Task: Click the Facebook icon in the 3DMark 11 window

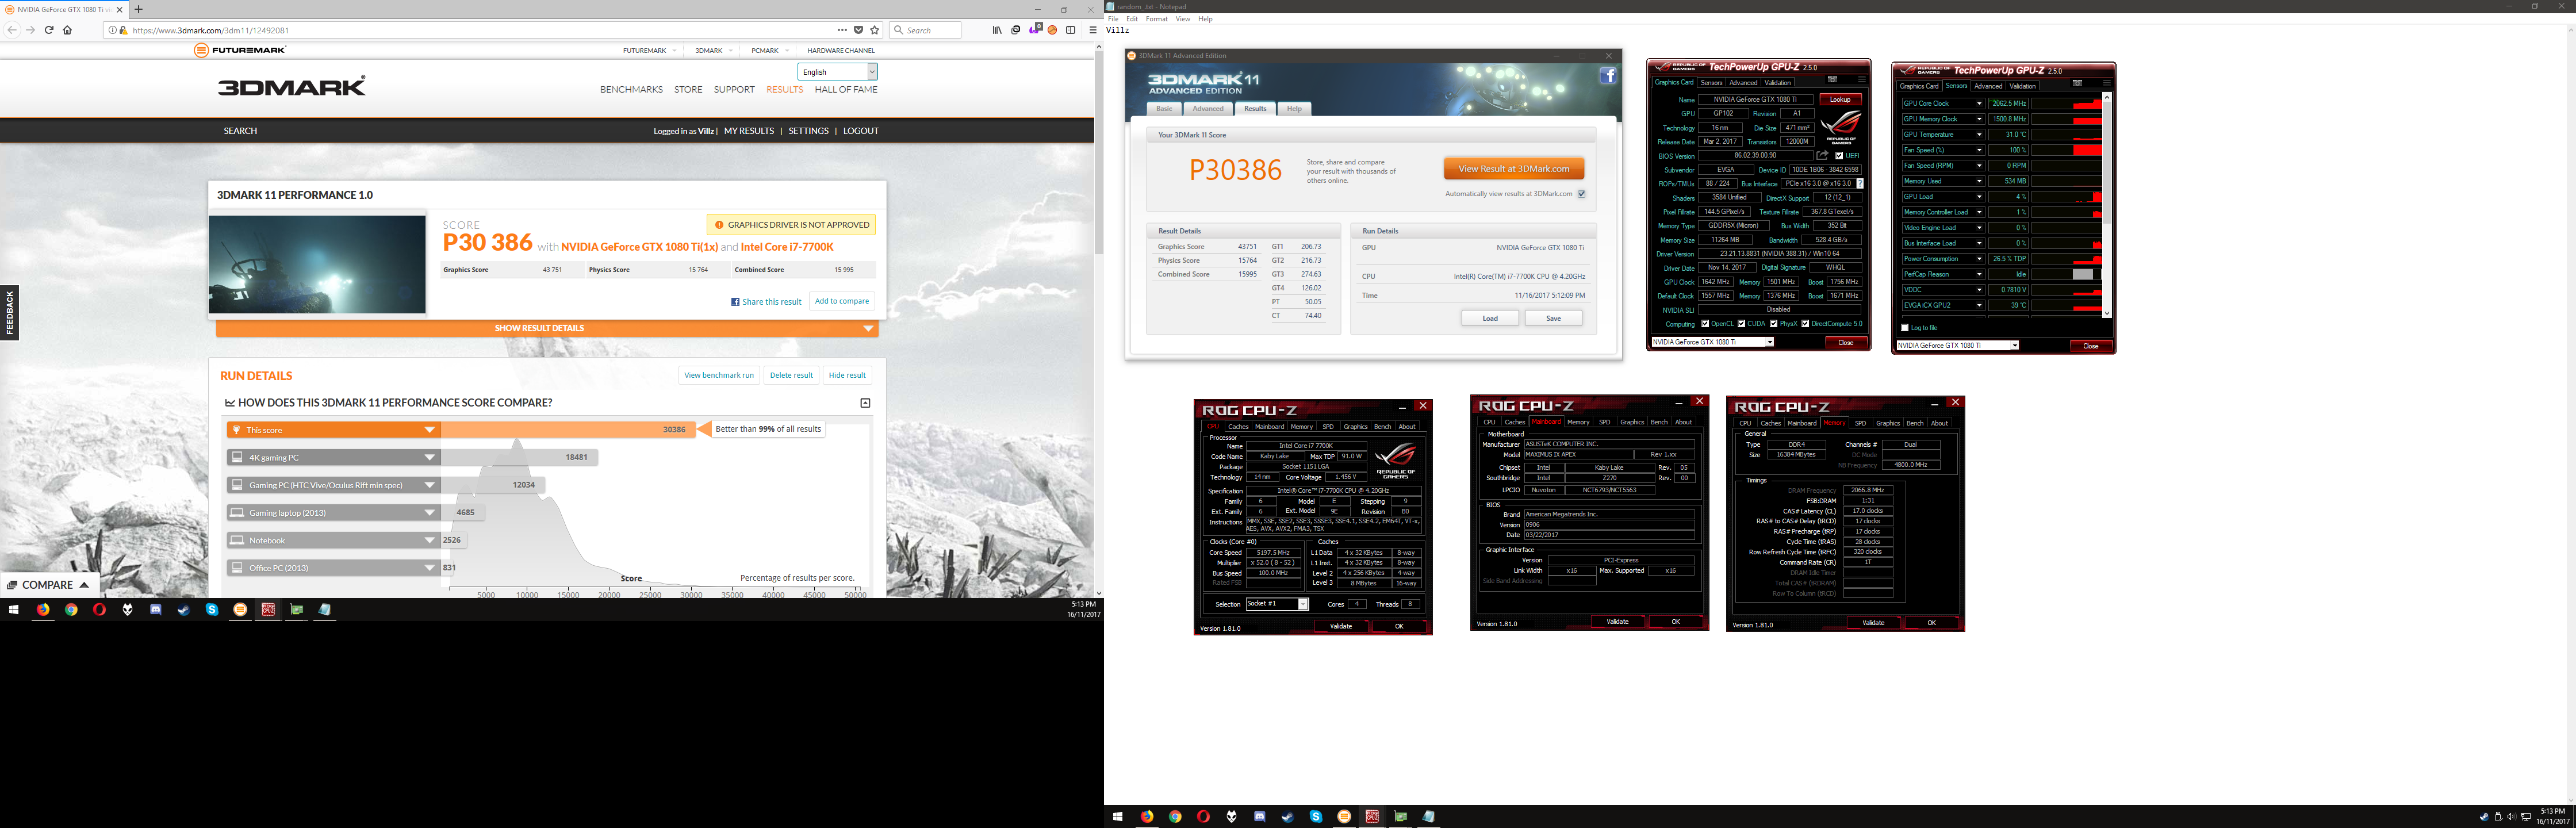Action: coord(1608,76)
